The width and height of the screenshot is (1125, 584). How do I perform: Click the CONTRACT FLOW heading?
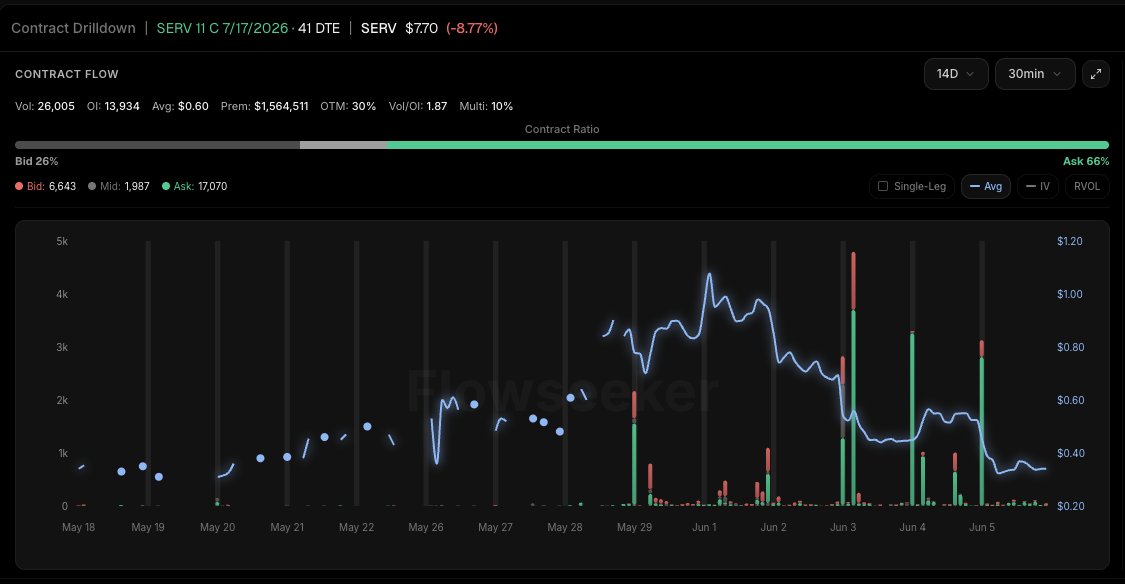tap(67, 74)
